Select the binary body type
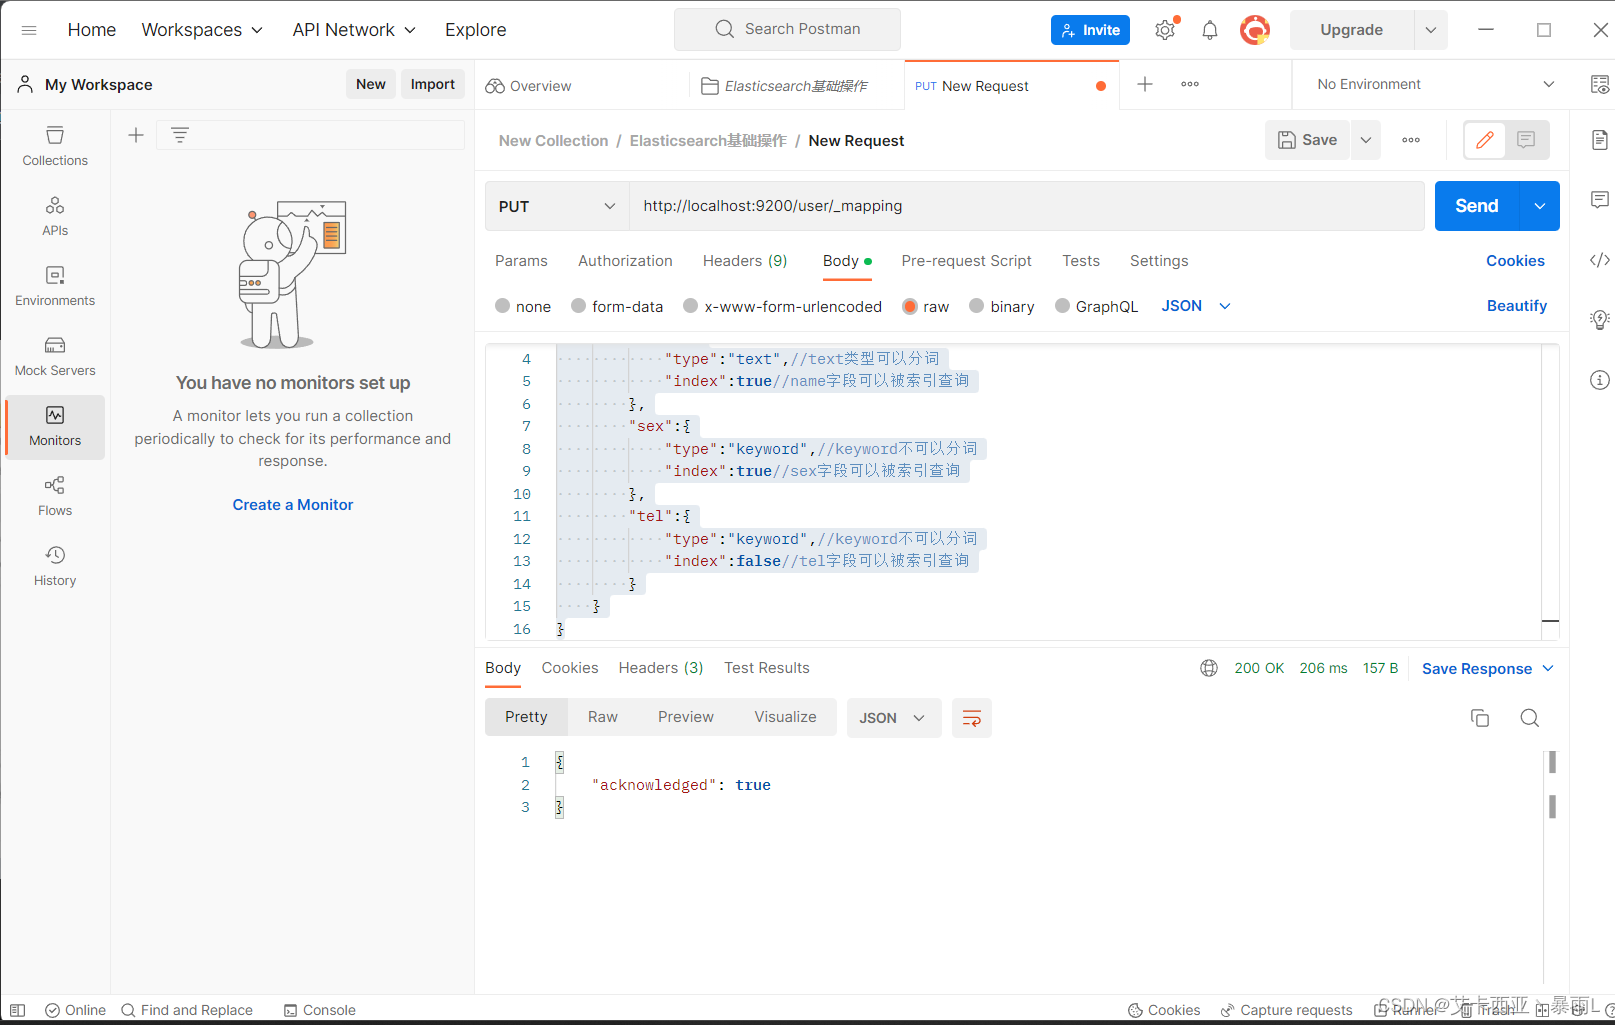This screenshot has height=1025, width=1615. click(1002, 306)
